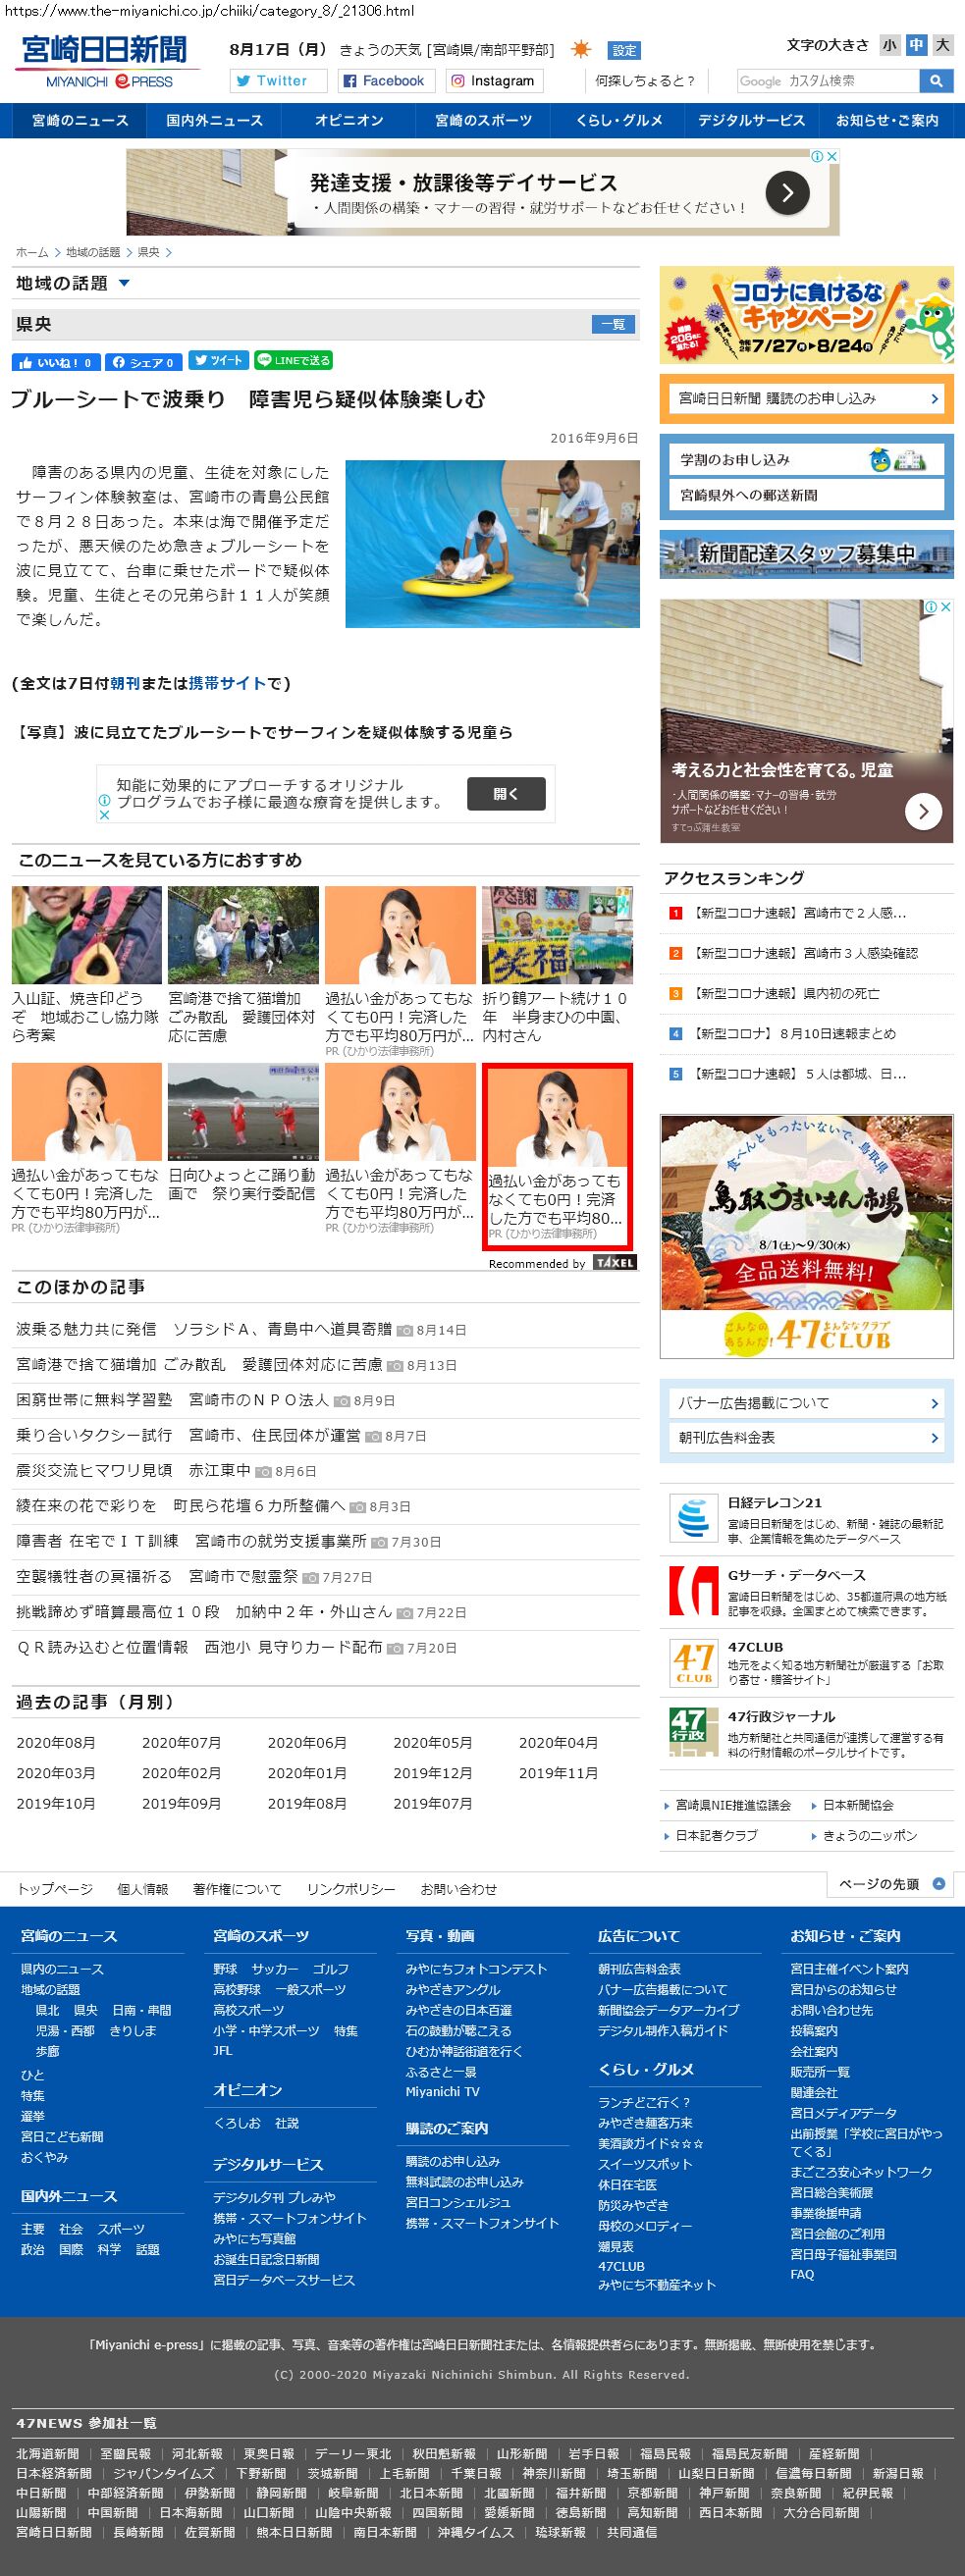Image resolution: width=965 pixels, height=2576 pixels.
Task: Click the Google カスタム検索 input field
Action: 827,81
